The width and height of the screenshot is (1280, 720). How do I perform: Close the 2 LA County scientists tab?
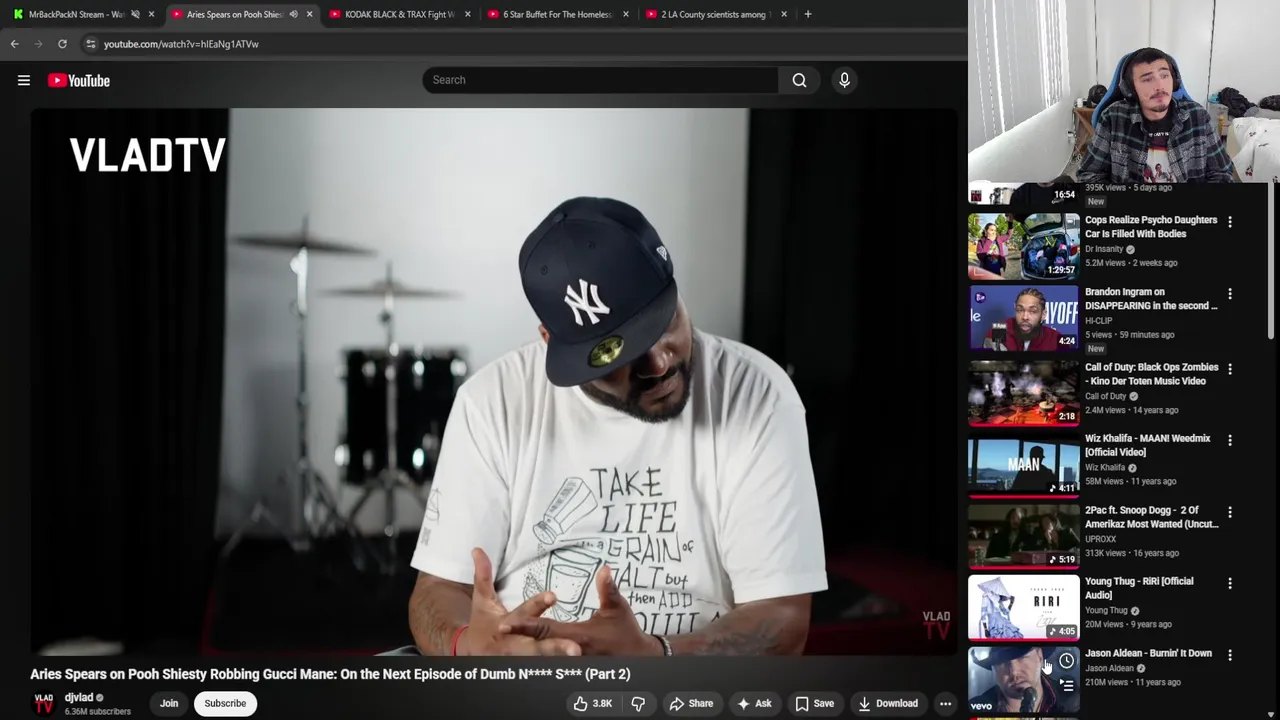point(784,14)
